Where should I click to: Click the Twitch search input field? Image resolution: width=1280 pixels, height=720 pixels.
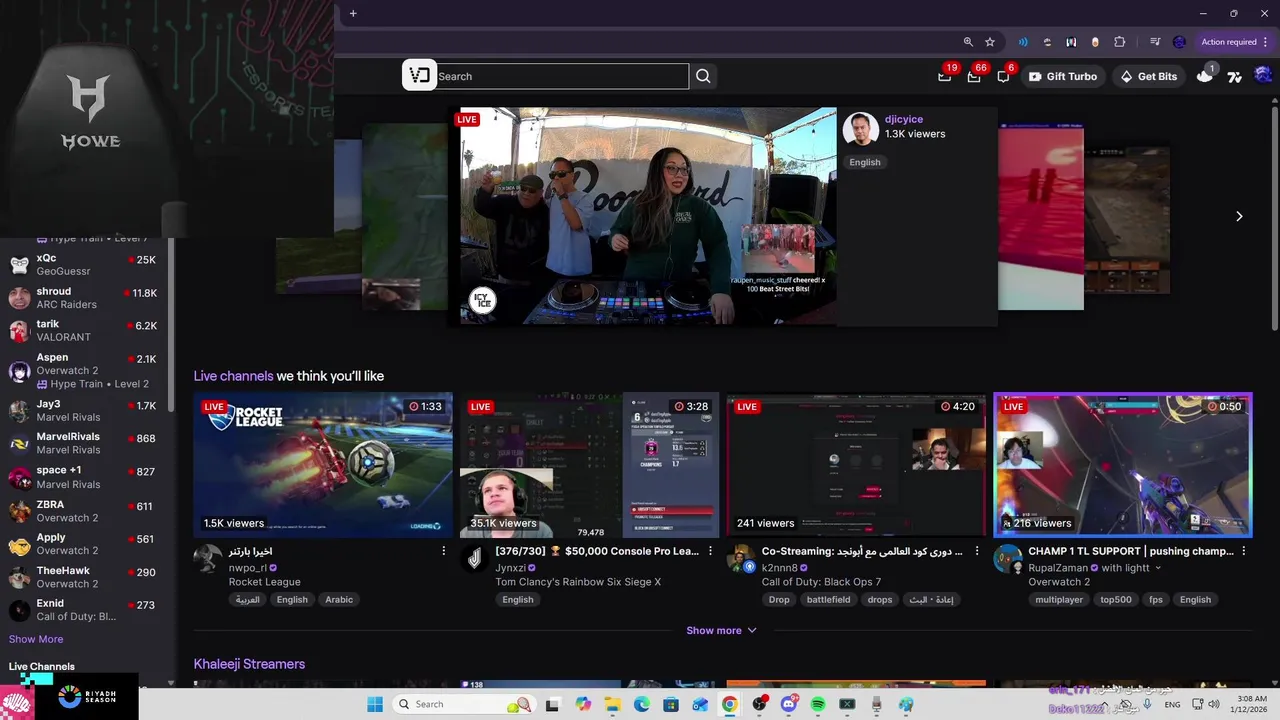click(562, 76)
